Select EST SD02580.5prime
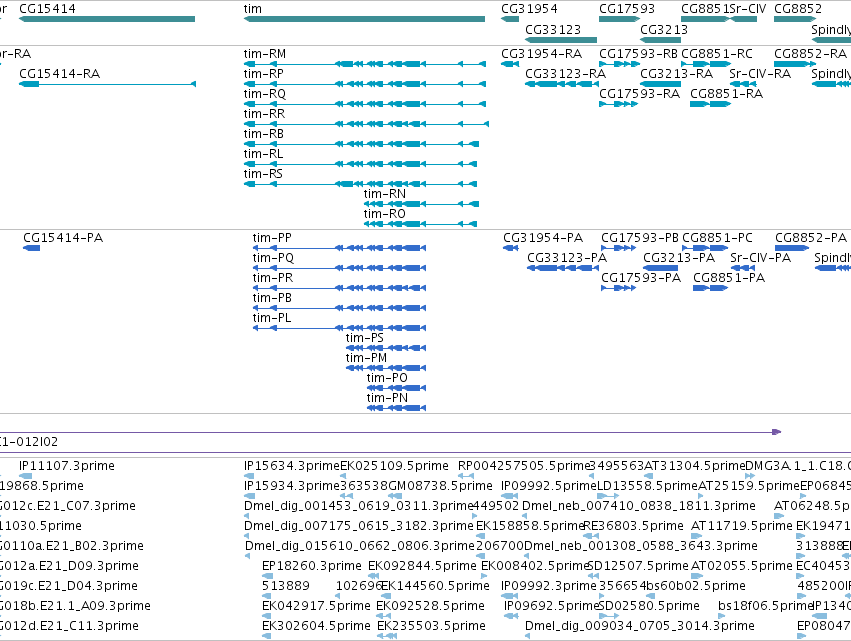 point(608,616)
